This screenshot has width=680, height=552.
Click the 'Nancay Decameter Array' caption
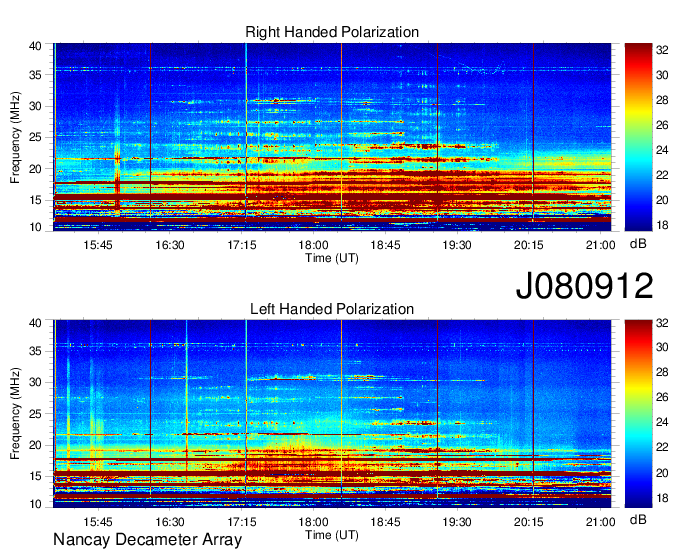pyautogui.click(x=147, y=540)
